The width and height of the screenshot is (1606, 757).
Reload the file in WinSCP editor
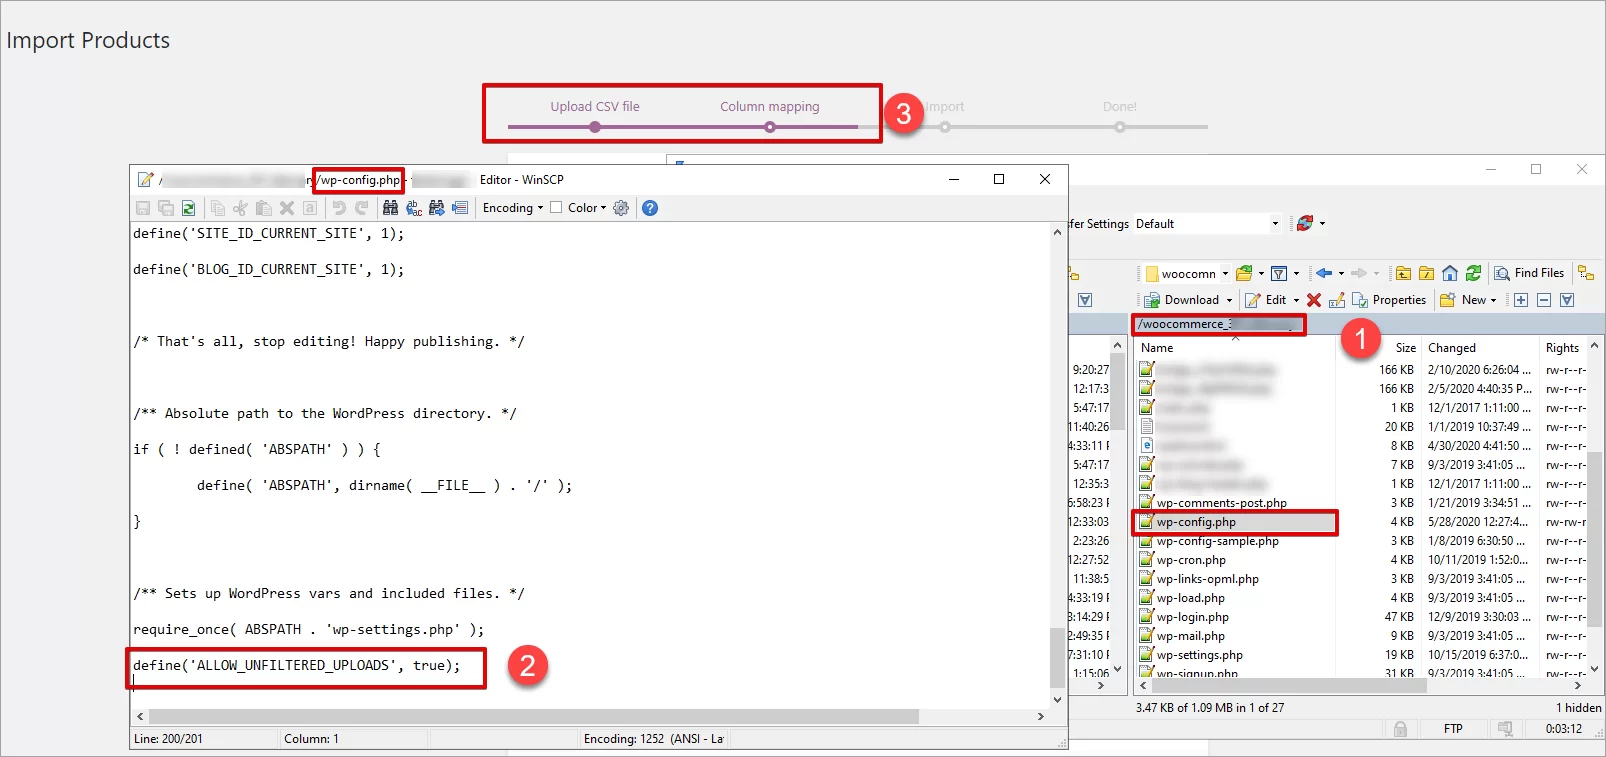(x=188, y=208)
